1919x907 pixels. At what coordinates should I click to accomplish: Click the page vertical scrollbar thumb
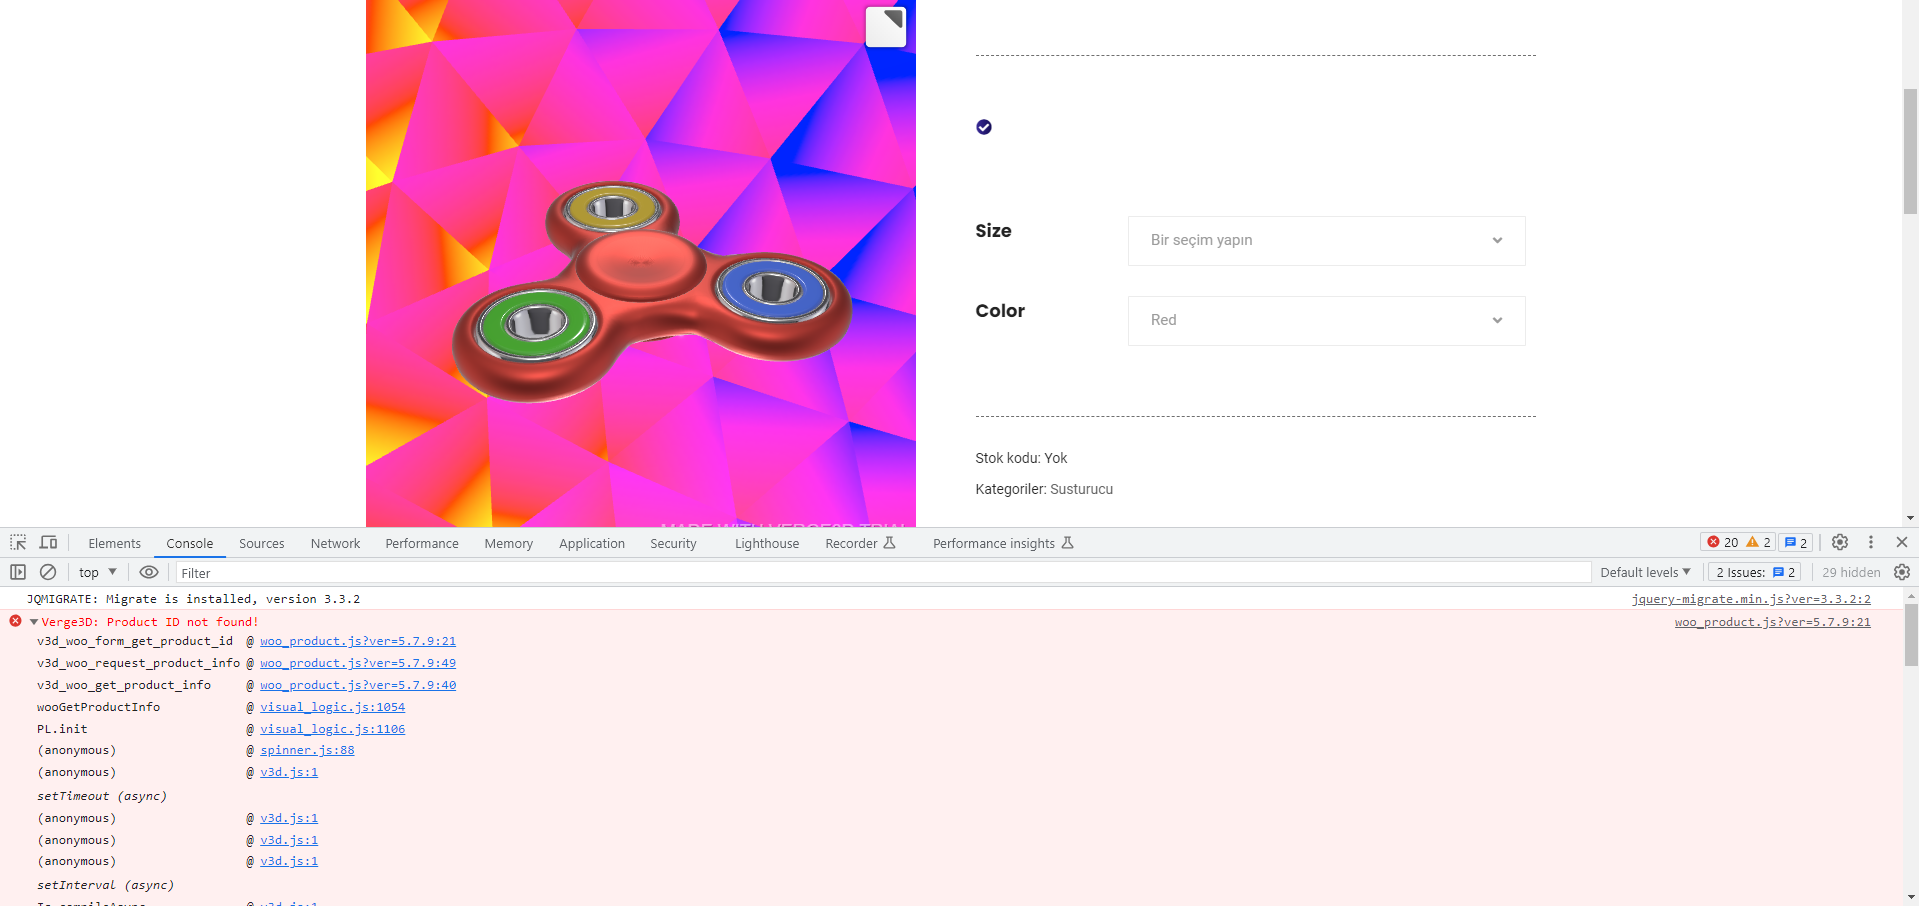1910,151
